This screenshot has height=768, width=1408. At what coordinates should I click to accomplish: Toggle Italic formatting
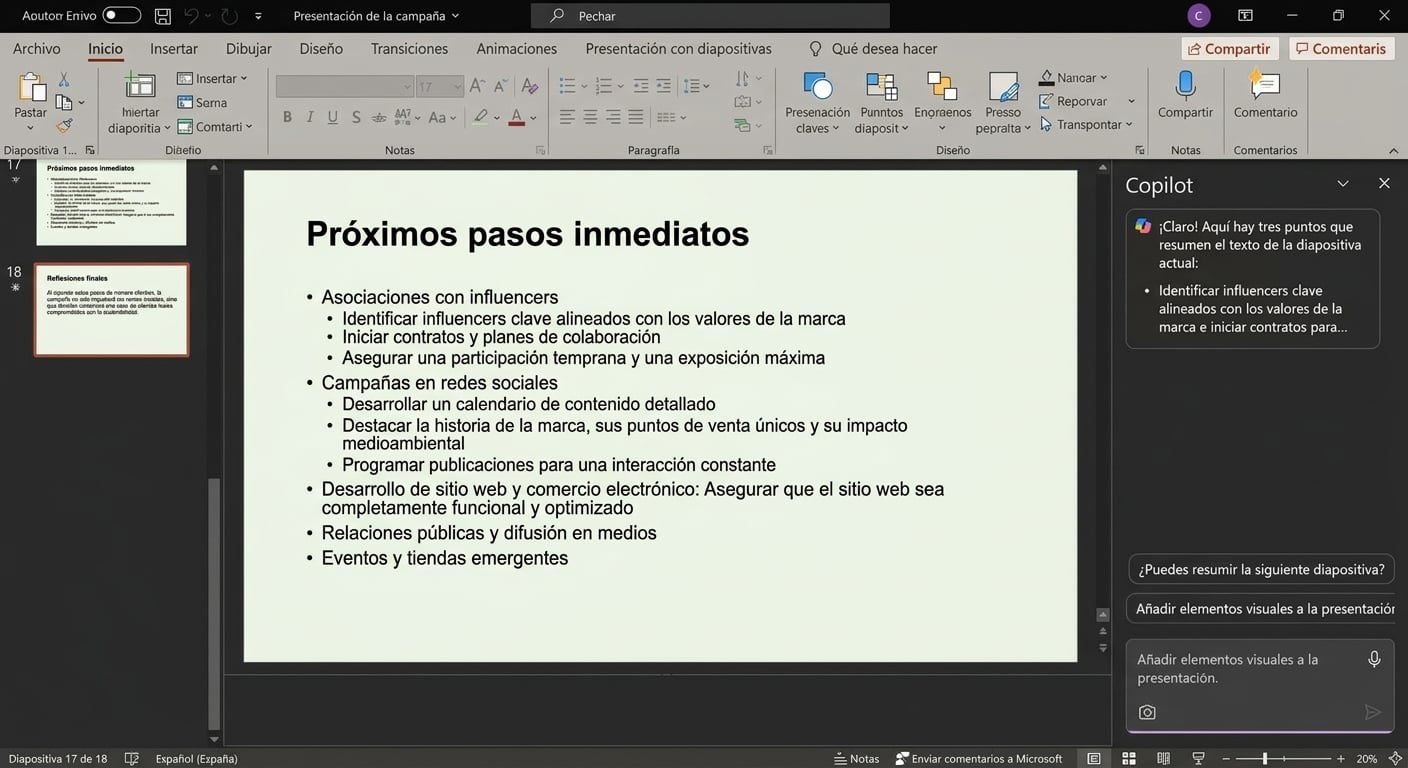(310, 117)
